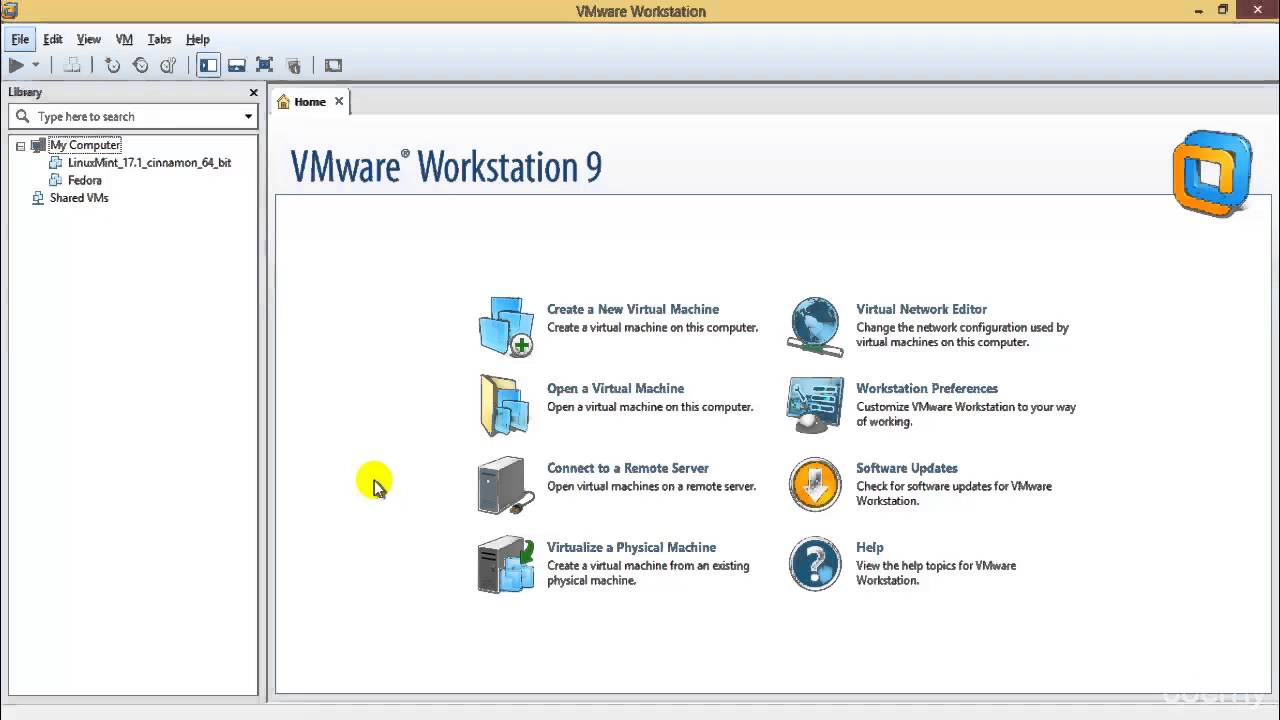Click the Software Updates download icon
This screenshot has height=720, width=1280.
(815, 485)
